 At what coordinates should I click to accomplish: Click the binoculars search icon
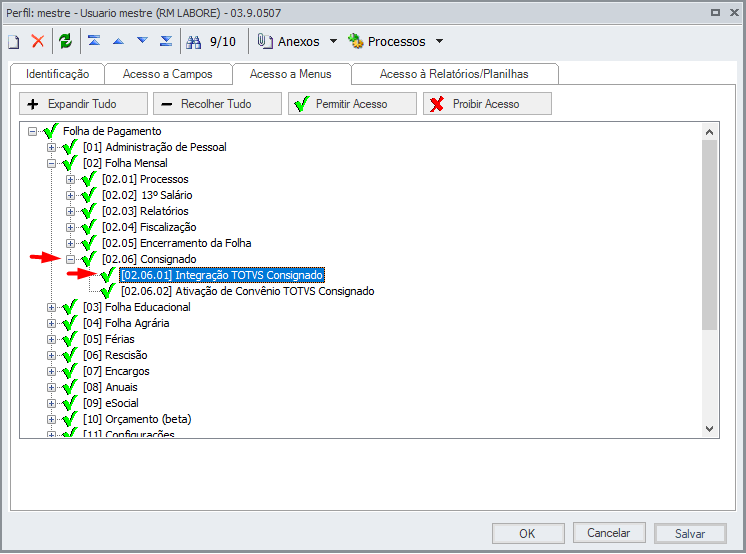[193, 42]
